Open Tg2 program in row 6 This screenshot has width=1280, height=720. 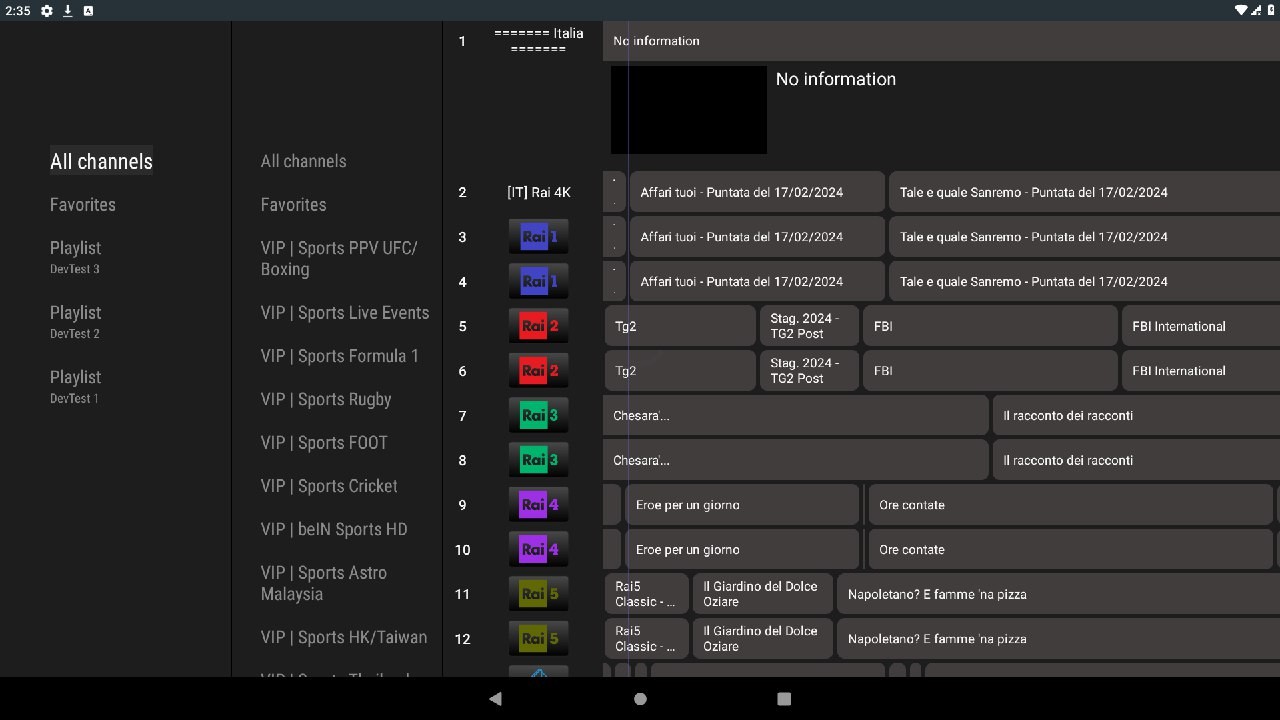[680, 371]
